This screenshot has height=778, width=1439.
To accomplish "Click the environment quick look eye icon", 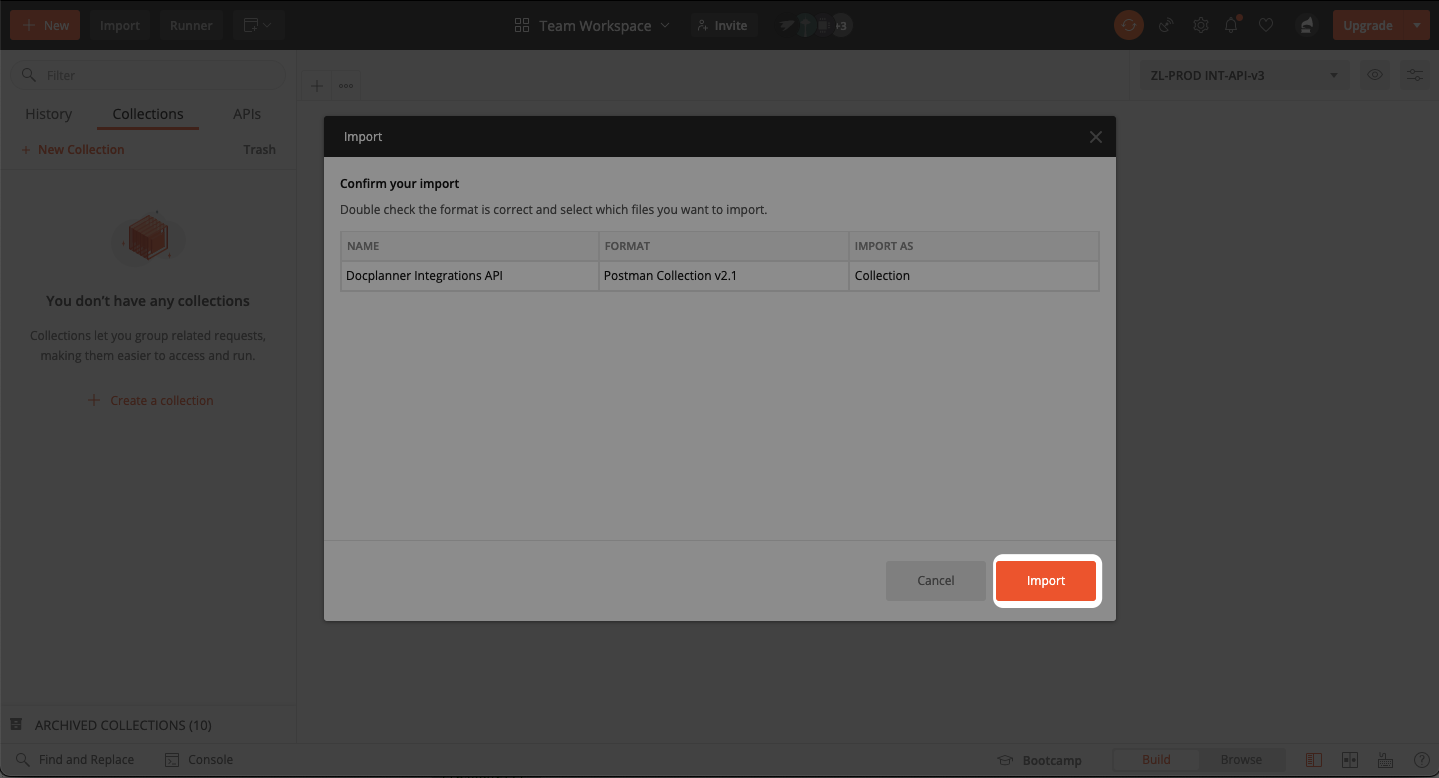I will [1375, 75].
